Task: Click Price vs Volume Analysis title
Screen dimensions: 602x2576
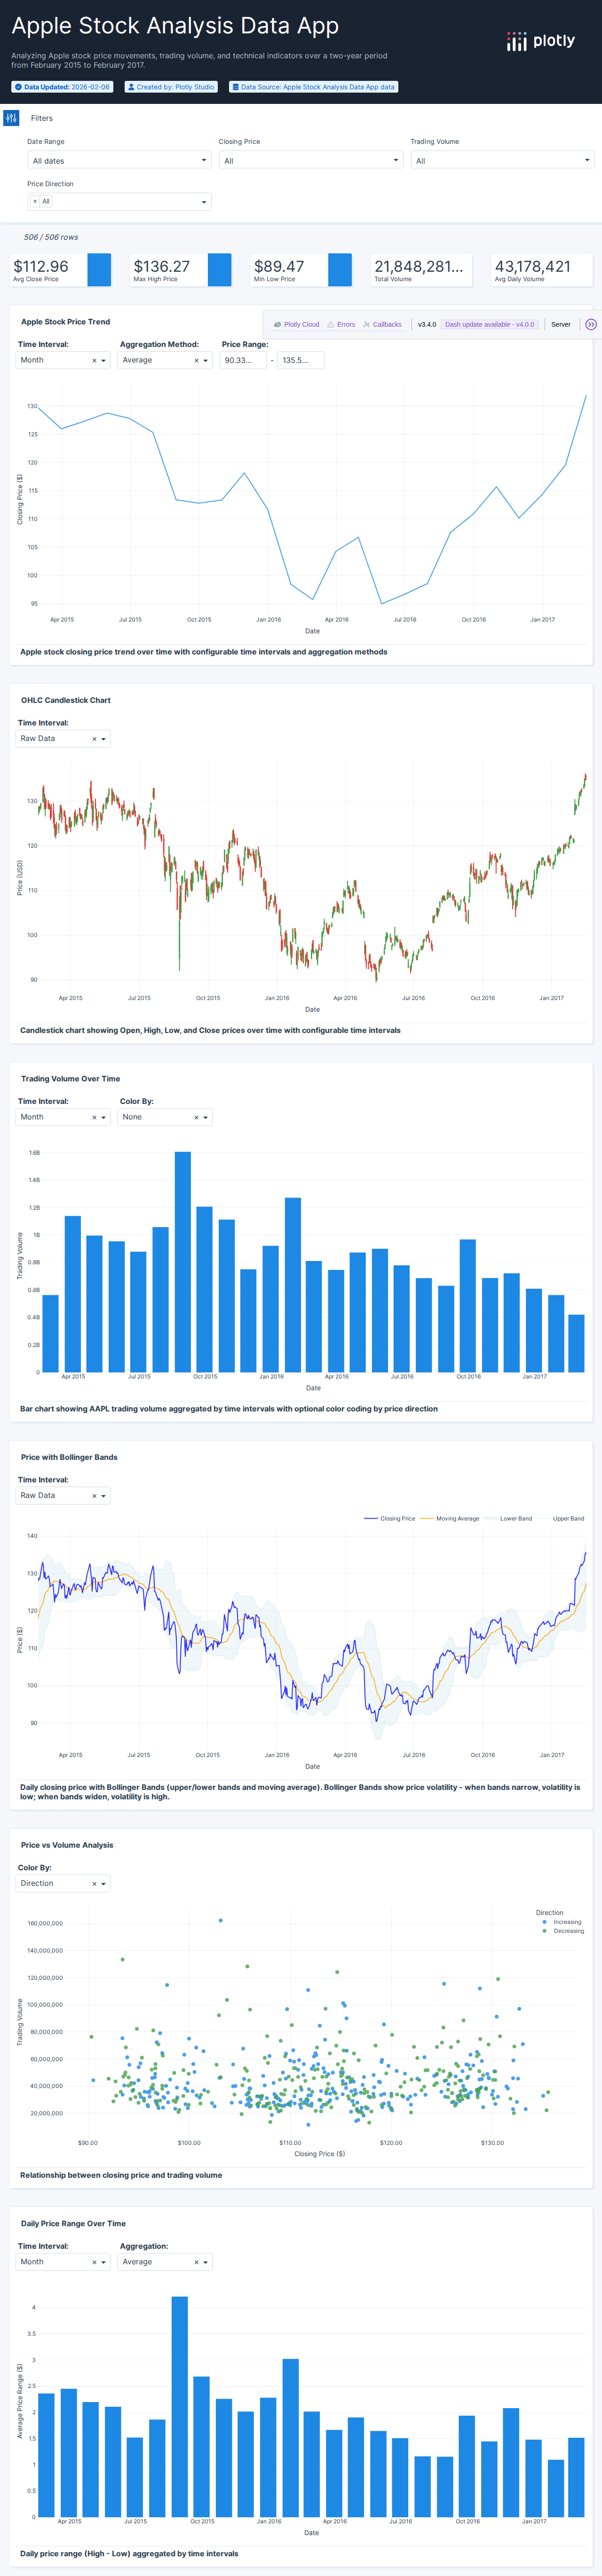Action: coord(67,1846)
